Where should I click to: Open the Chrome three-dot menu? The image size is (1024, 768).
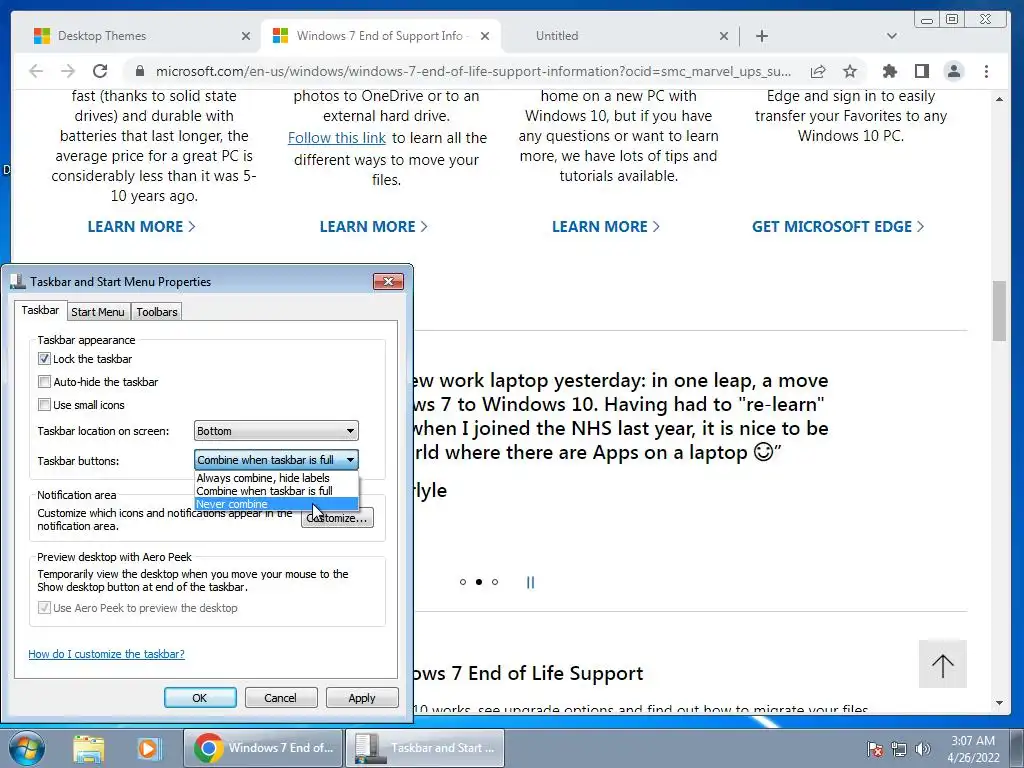coord(986,71)
